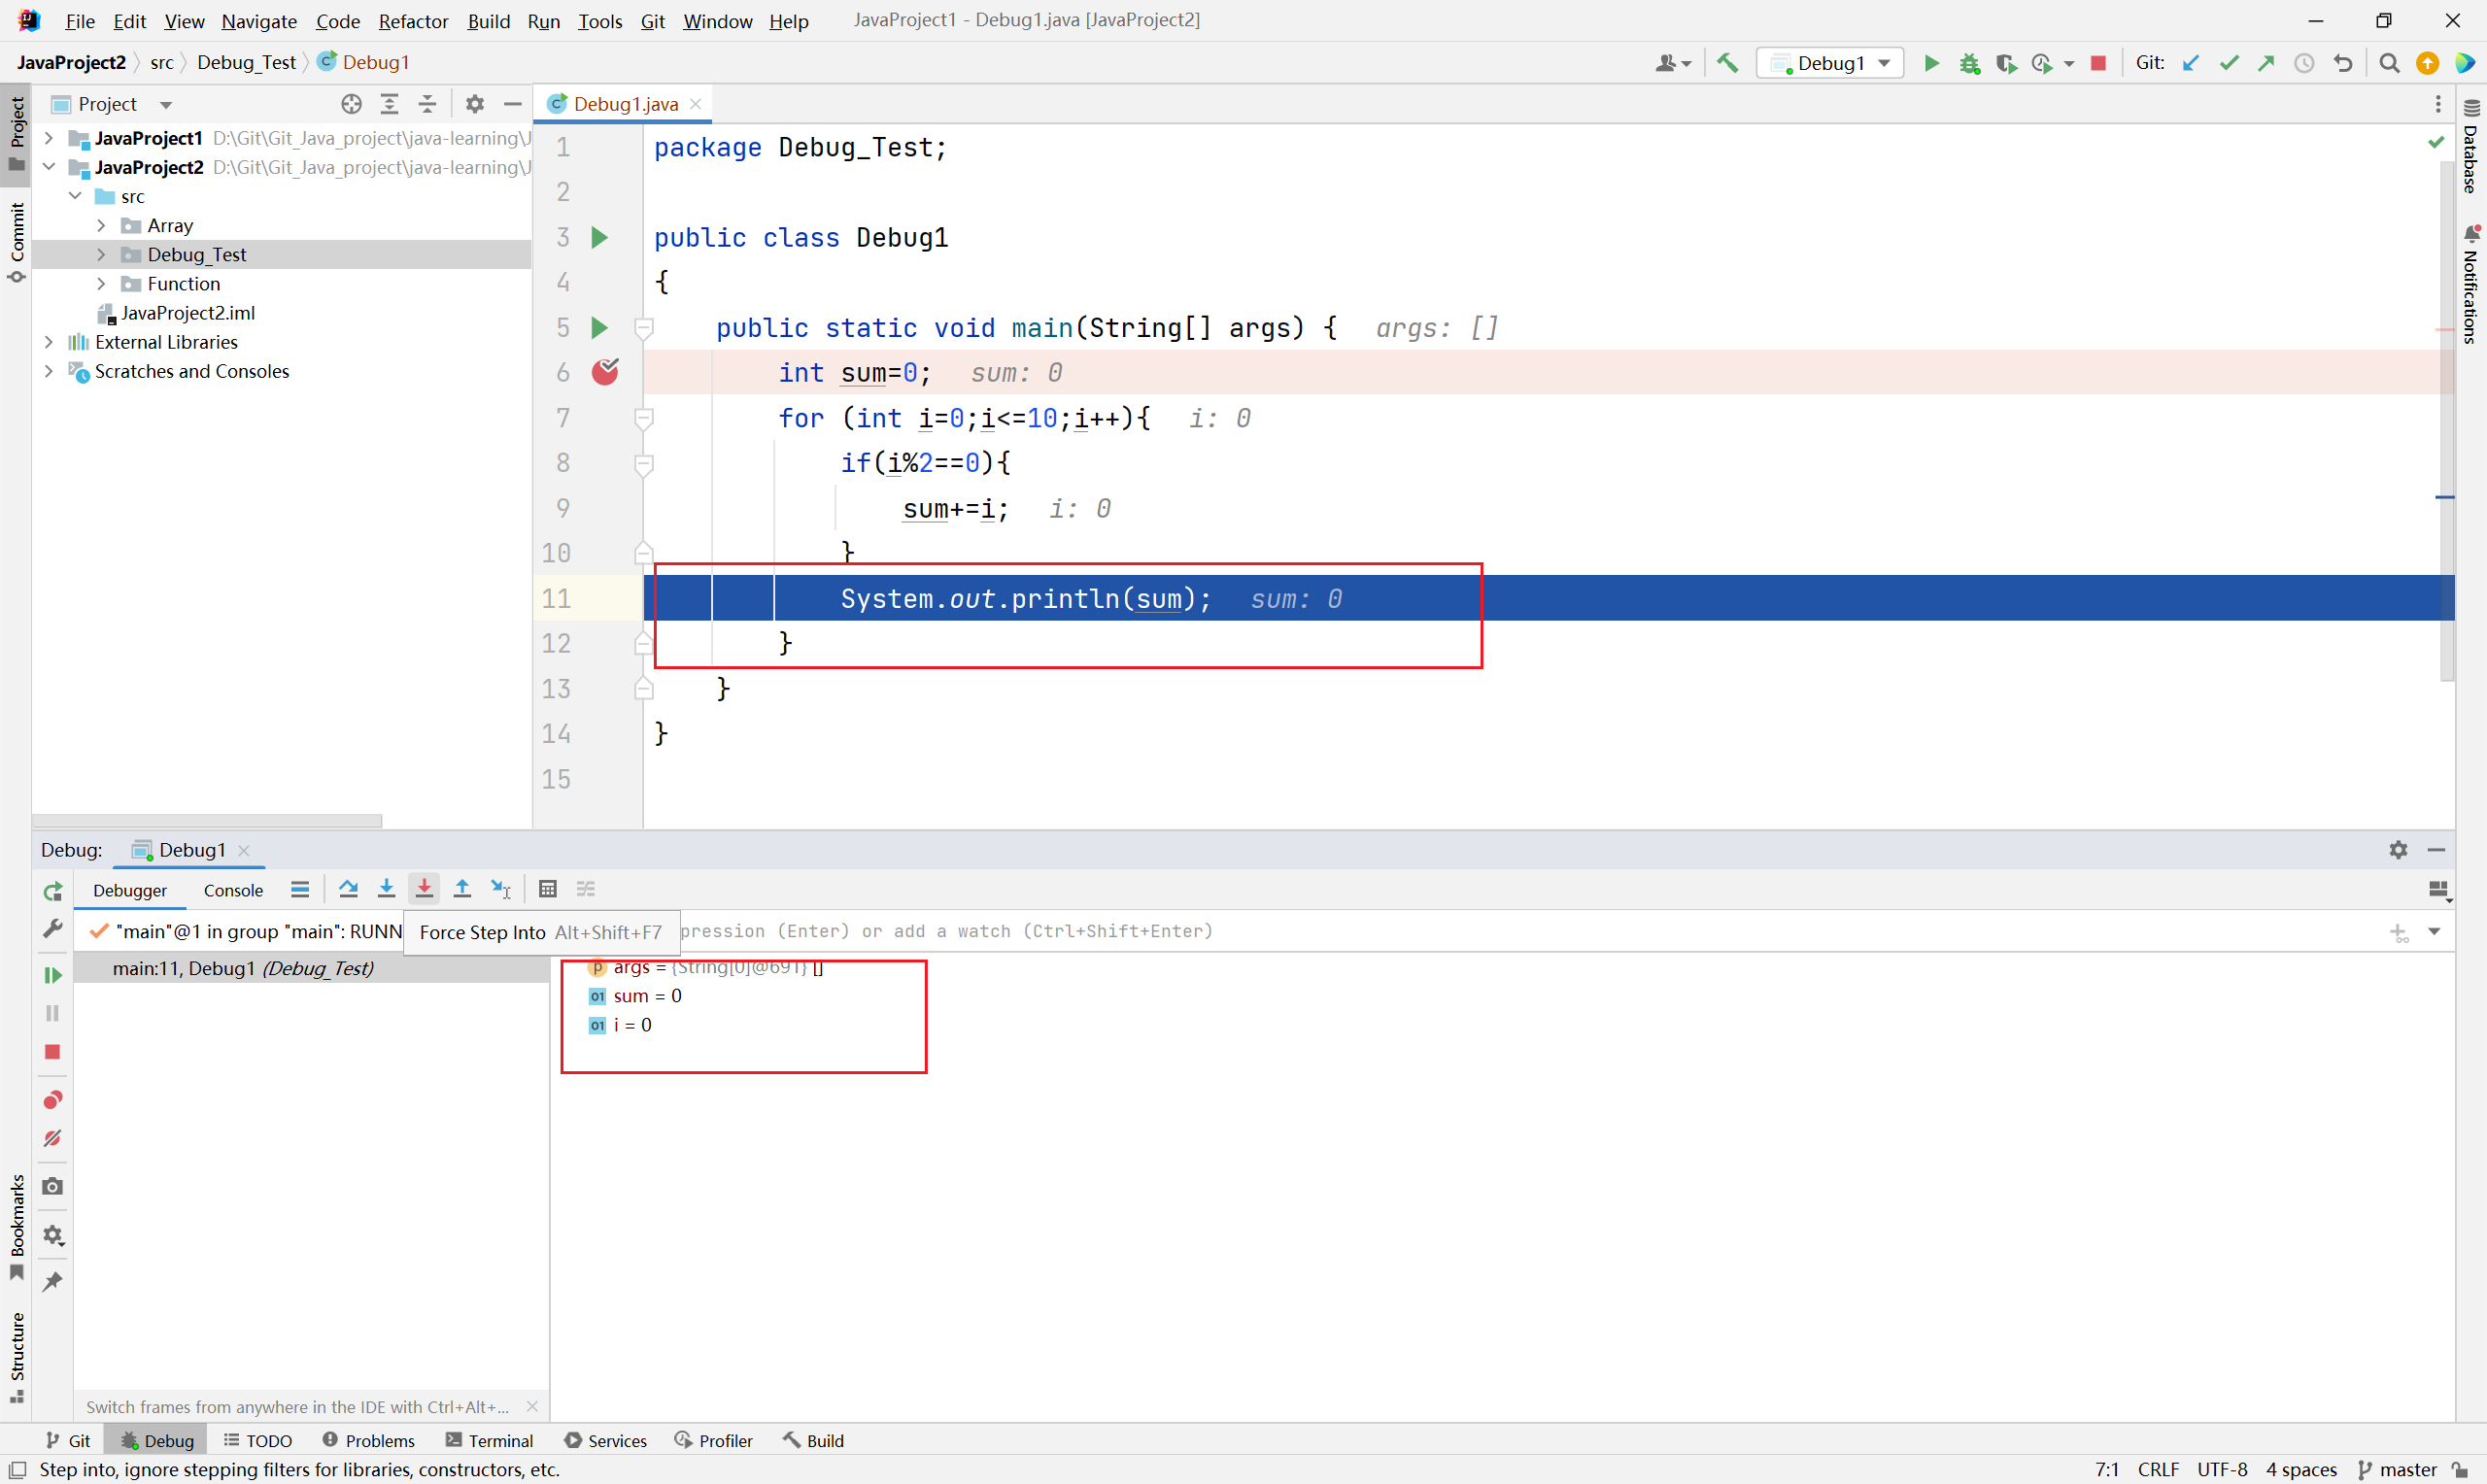Image resolution: width=2487 pixels, height=1484 pixels.
Task: Stop process via top toolbar red square
Action: 2099,63
